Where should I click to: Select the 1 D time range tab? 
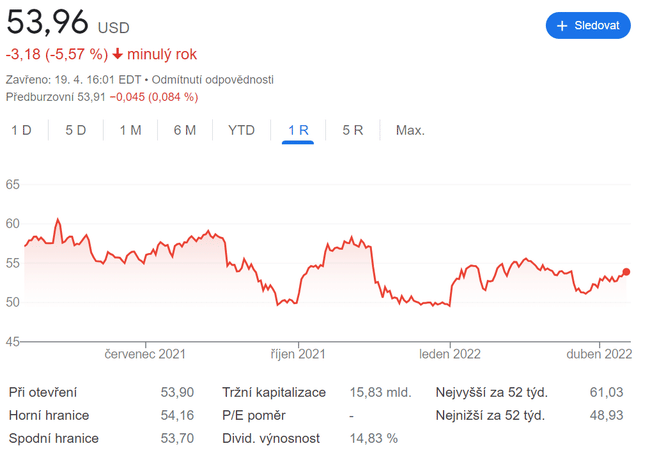click(x=21, y=130)
